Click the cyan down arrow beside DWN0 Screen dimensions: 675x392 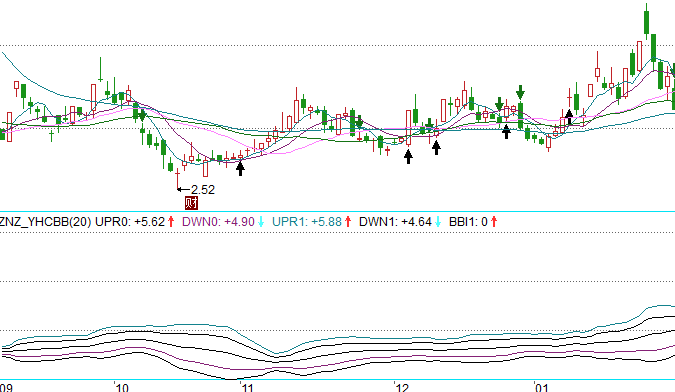tap(261, 222)
